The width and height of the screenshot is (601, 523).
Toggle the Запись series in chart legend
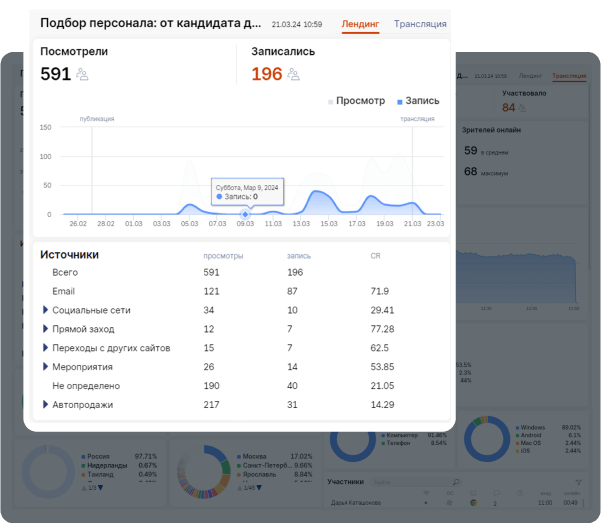[x=418, y=101]
